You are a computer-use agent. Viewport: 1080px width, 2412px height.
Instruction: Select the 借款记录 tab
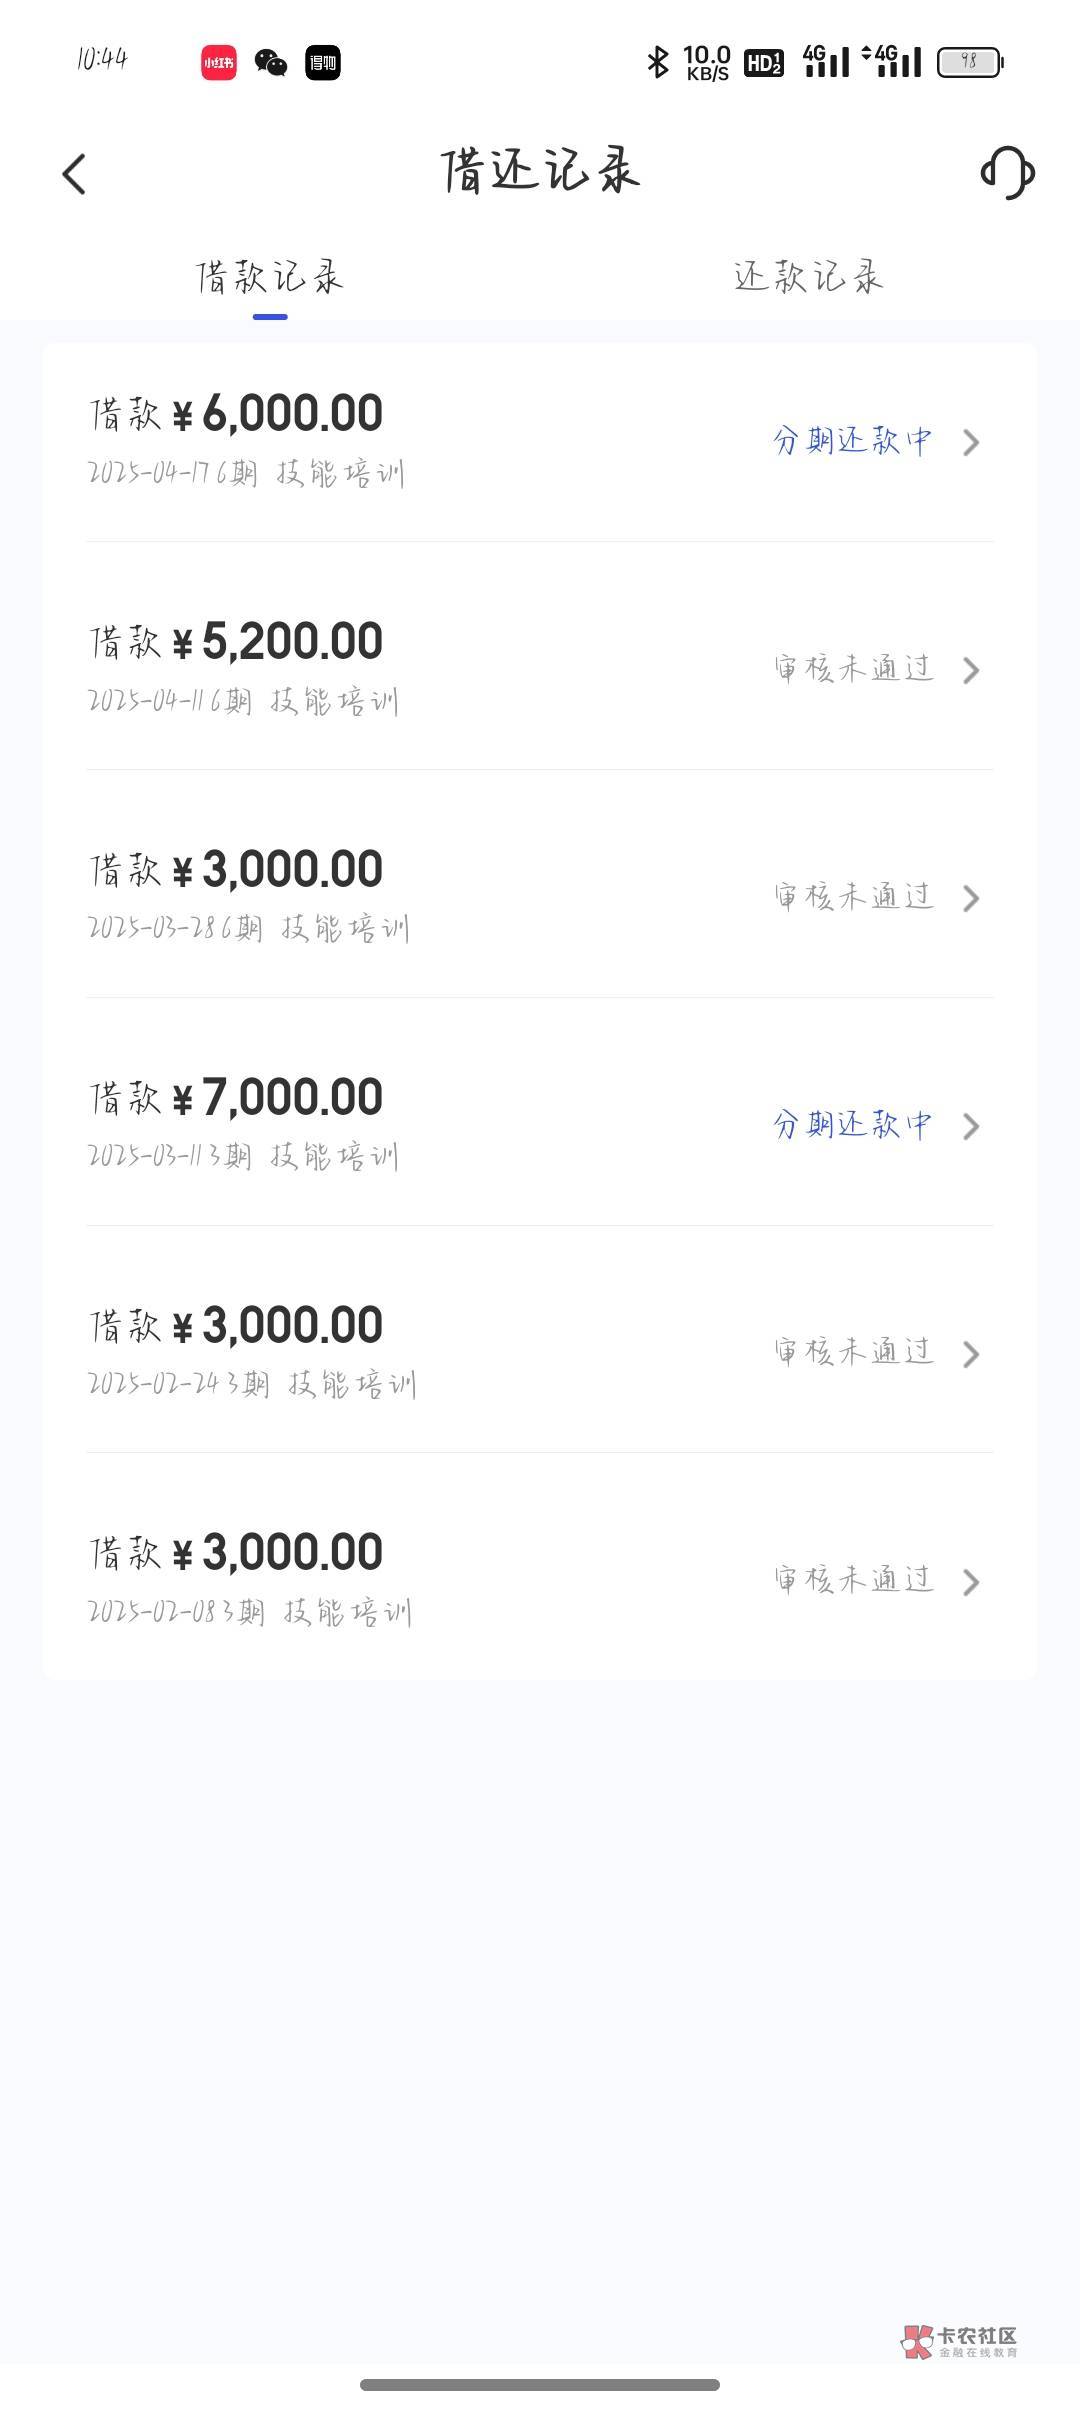[x=270, y=277]
